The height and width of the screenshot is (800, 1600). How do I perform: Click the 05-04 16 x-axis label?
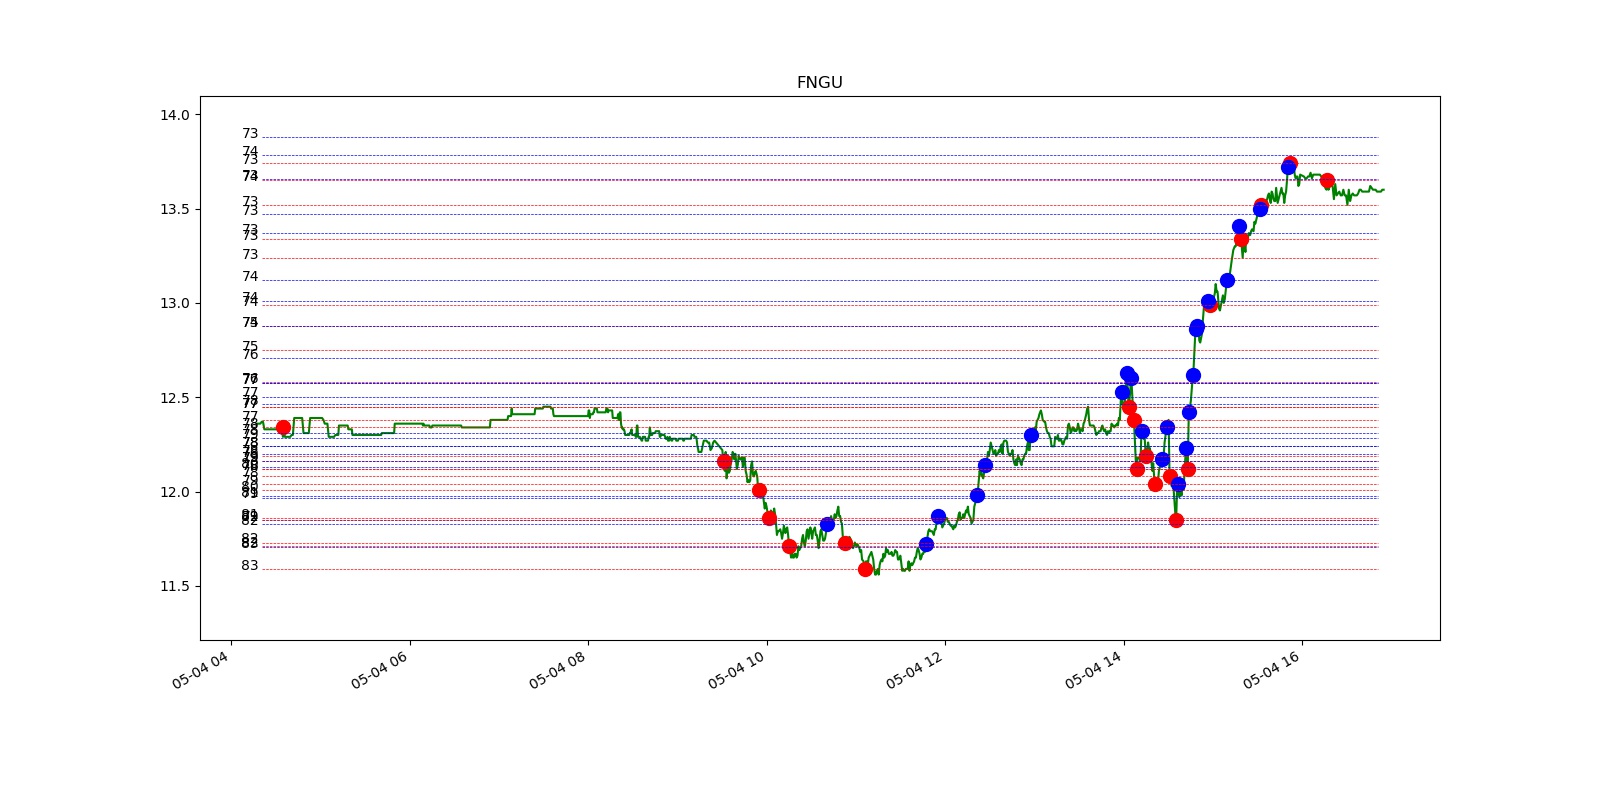(x=1273, y=669)
